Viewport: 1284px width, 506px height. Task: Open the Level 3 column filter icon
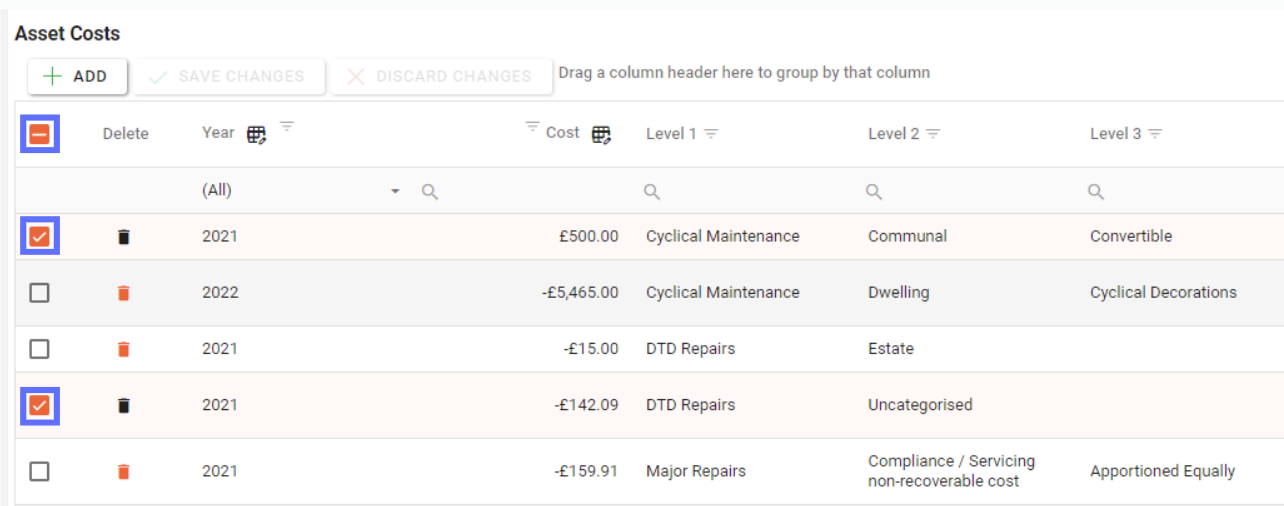pyautogui.click(x=1155, y=134)
